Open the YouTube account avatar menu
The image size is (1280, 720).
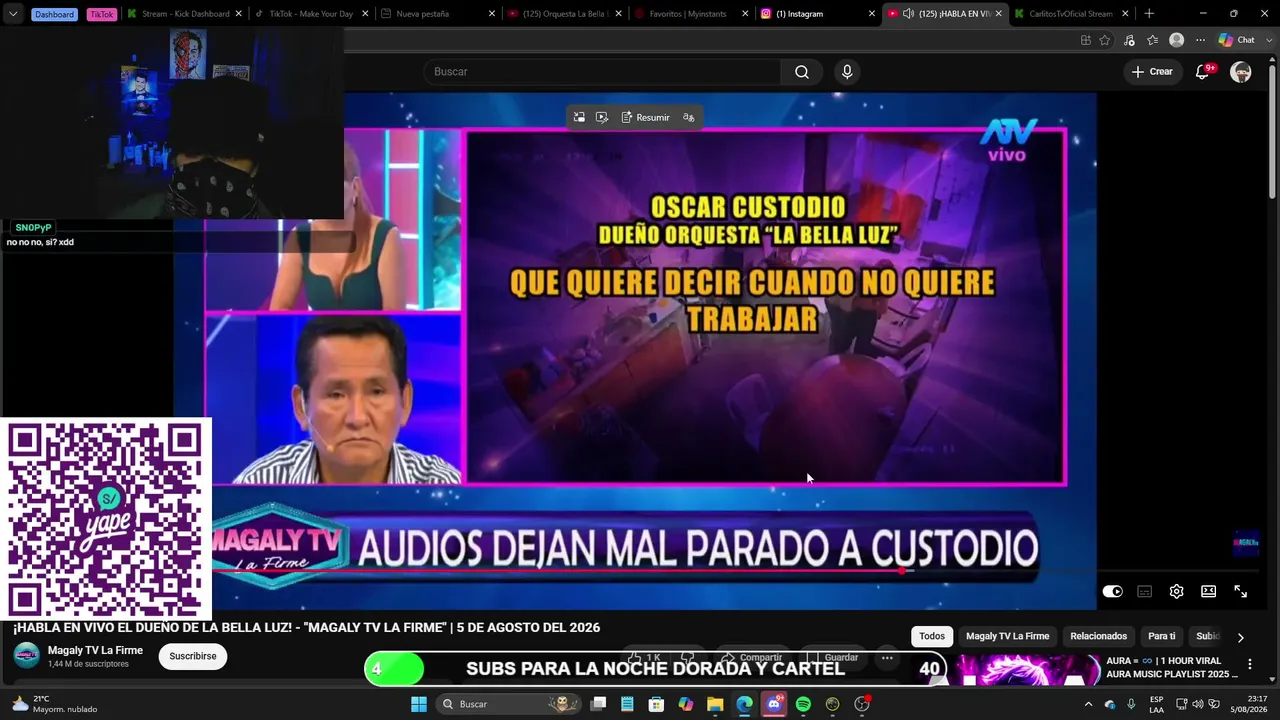tap(1241, 72)
